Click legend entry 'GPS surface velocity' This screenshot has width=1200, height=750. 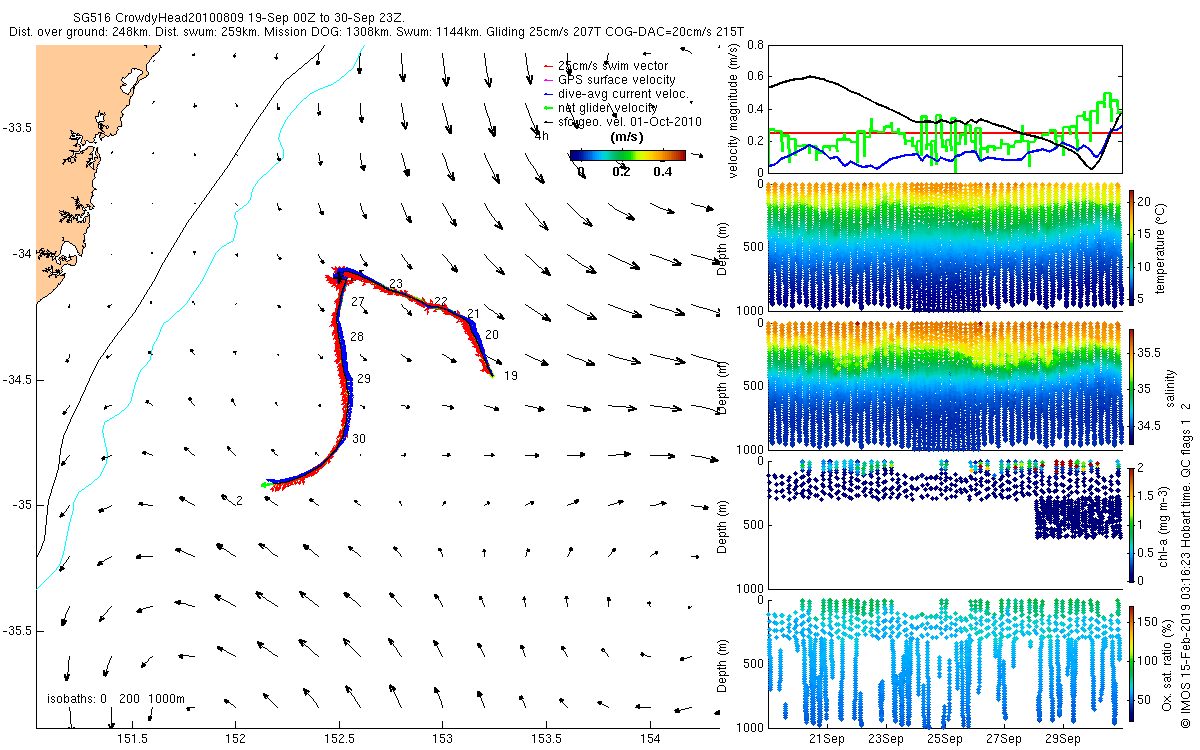(616, 80)
